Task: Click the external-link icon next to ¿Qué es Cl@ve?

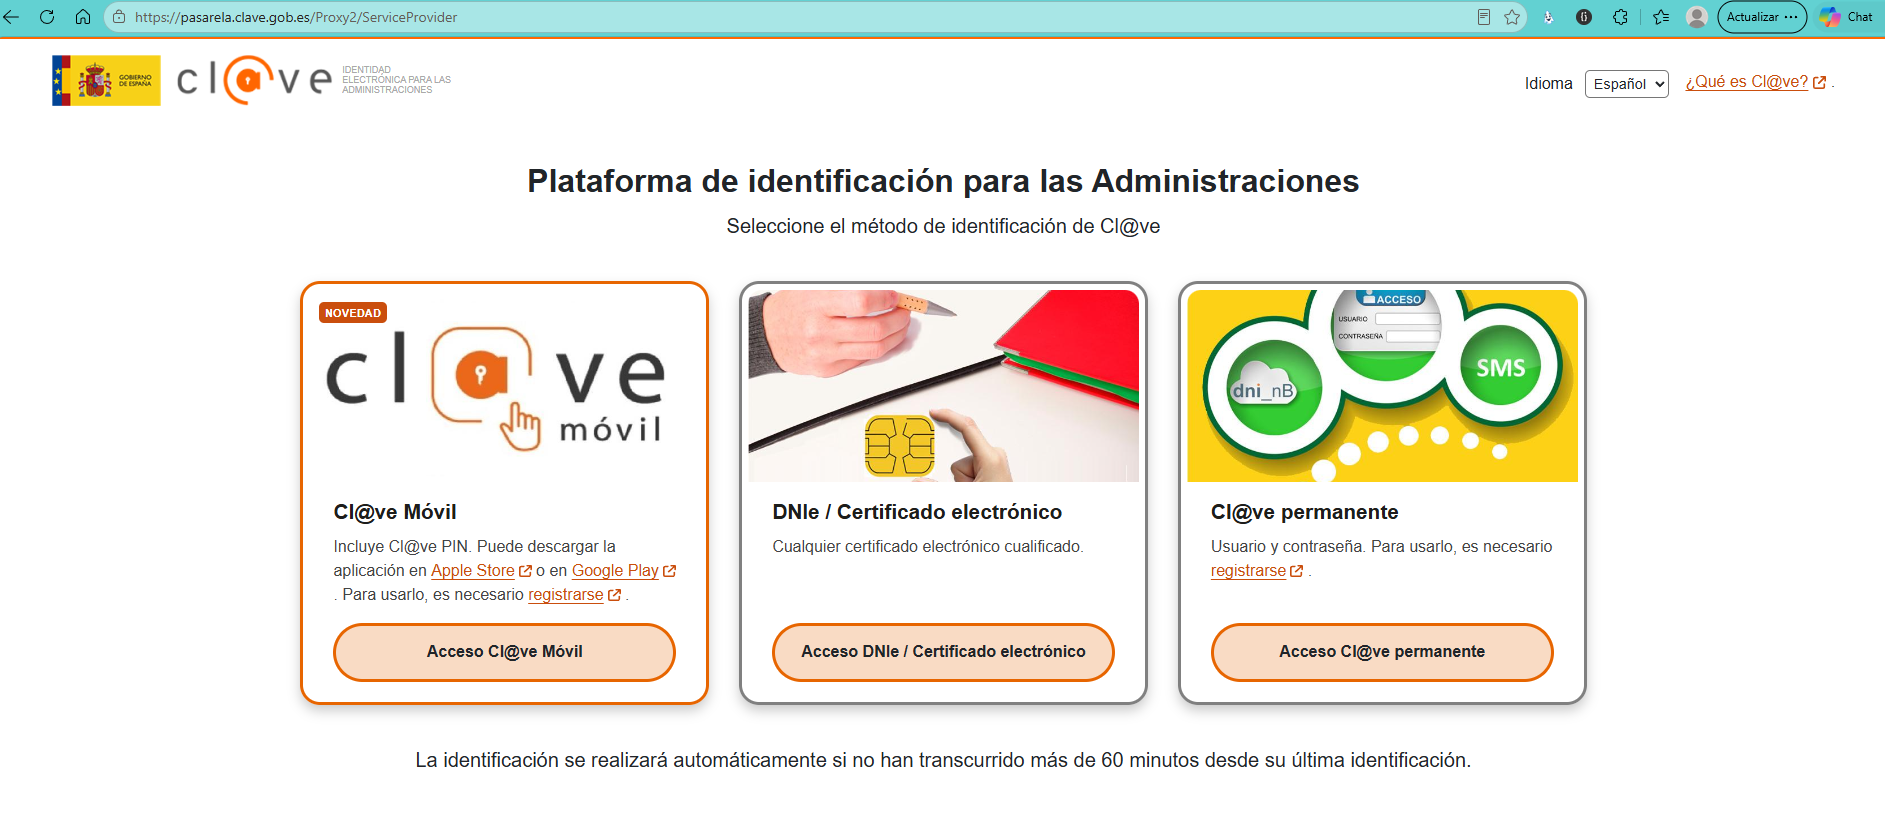Action: [1819, 83]
